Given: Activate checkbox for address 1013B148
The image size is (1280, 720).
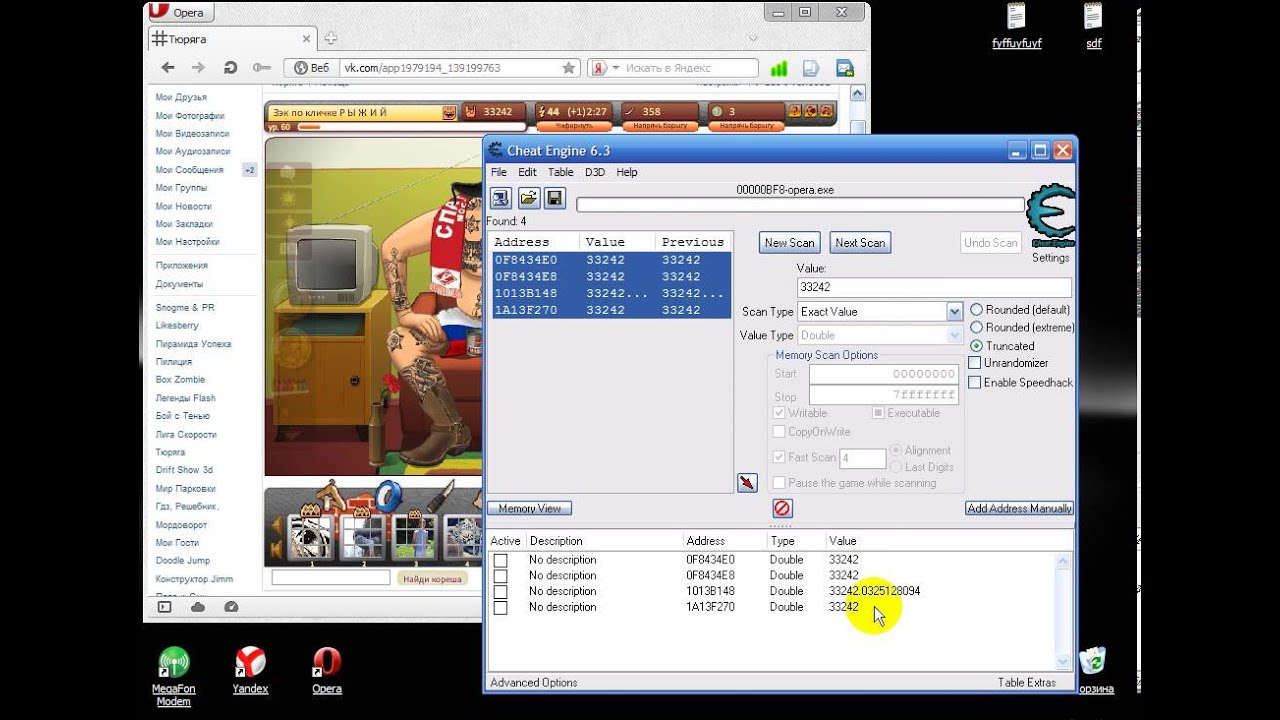Looking at the screenshot, I should click(x=501, y=592).
